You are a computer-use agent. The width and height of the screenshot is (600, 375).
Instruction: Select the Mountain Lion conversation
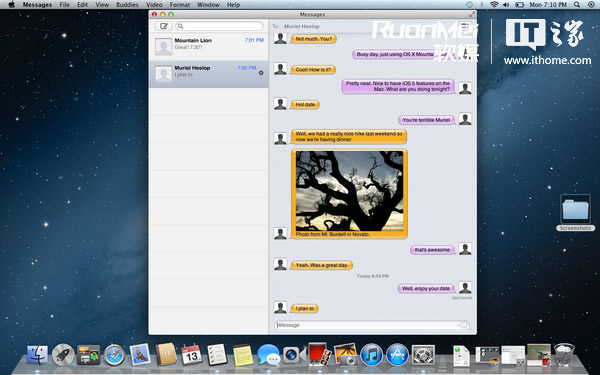click(209, 47)
